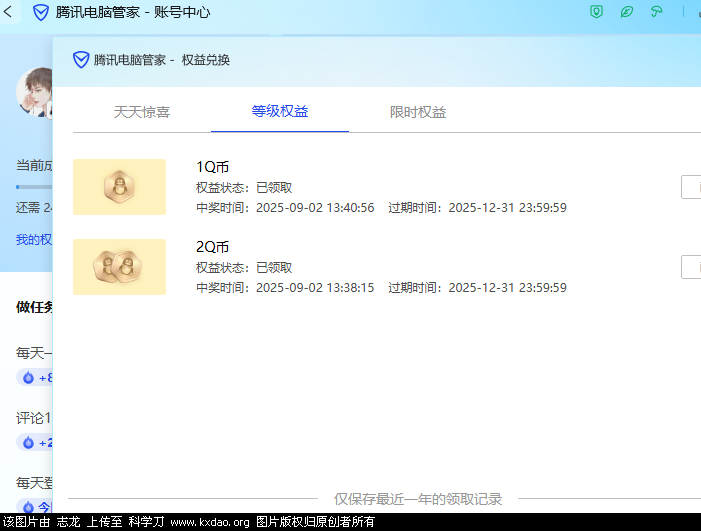Screen dimensions: 701x531
Task: Click the button at the right of the 2Q币 row
Action: coord(691,267)
